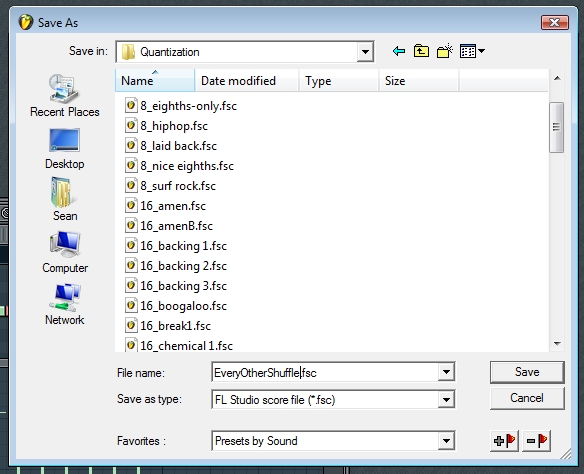
Task: Open Recent Places in sidebar
Action: (64, 96)
